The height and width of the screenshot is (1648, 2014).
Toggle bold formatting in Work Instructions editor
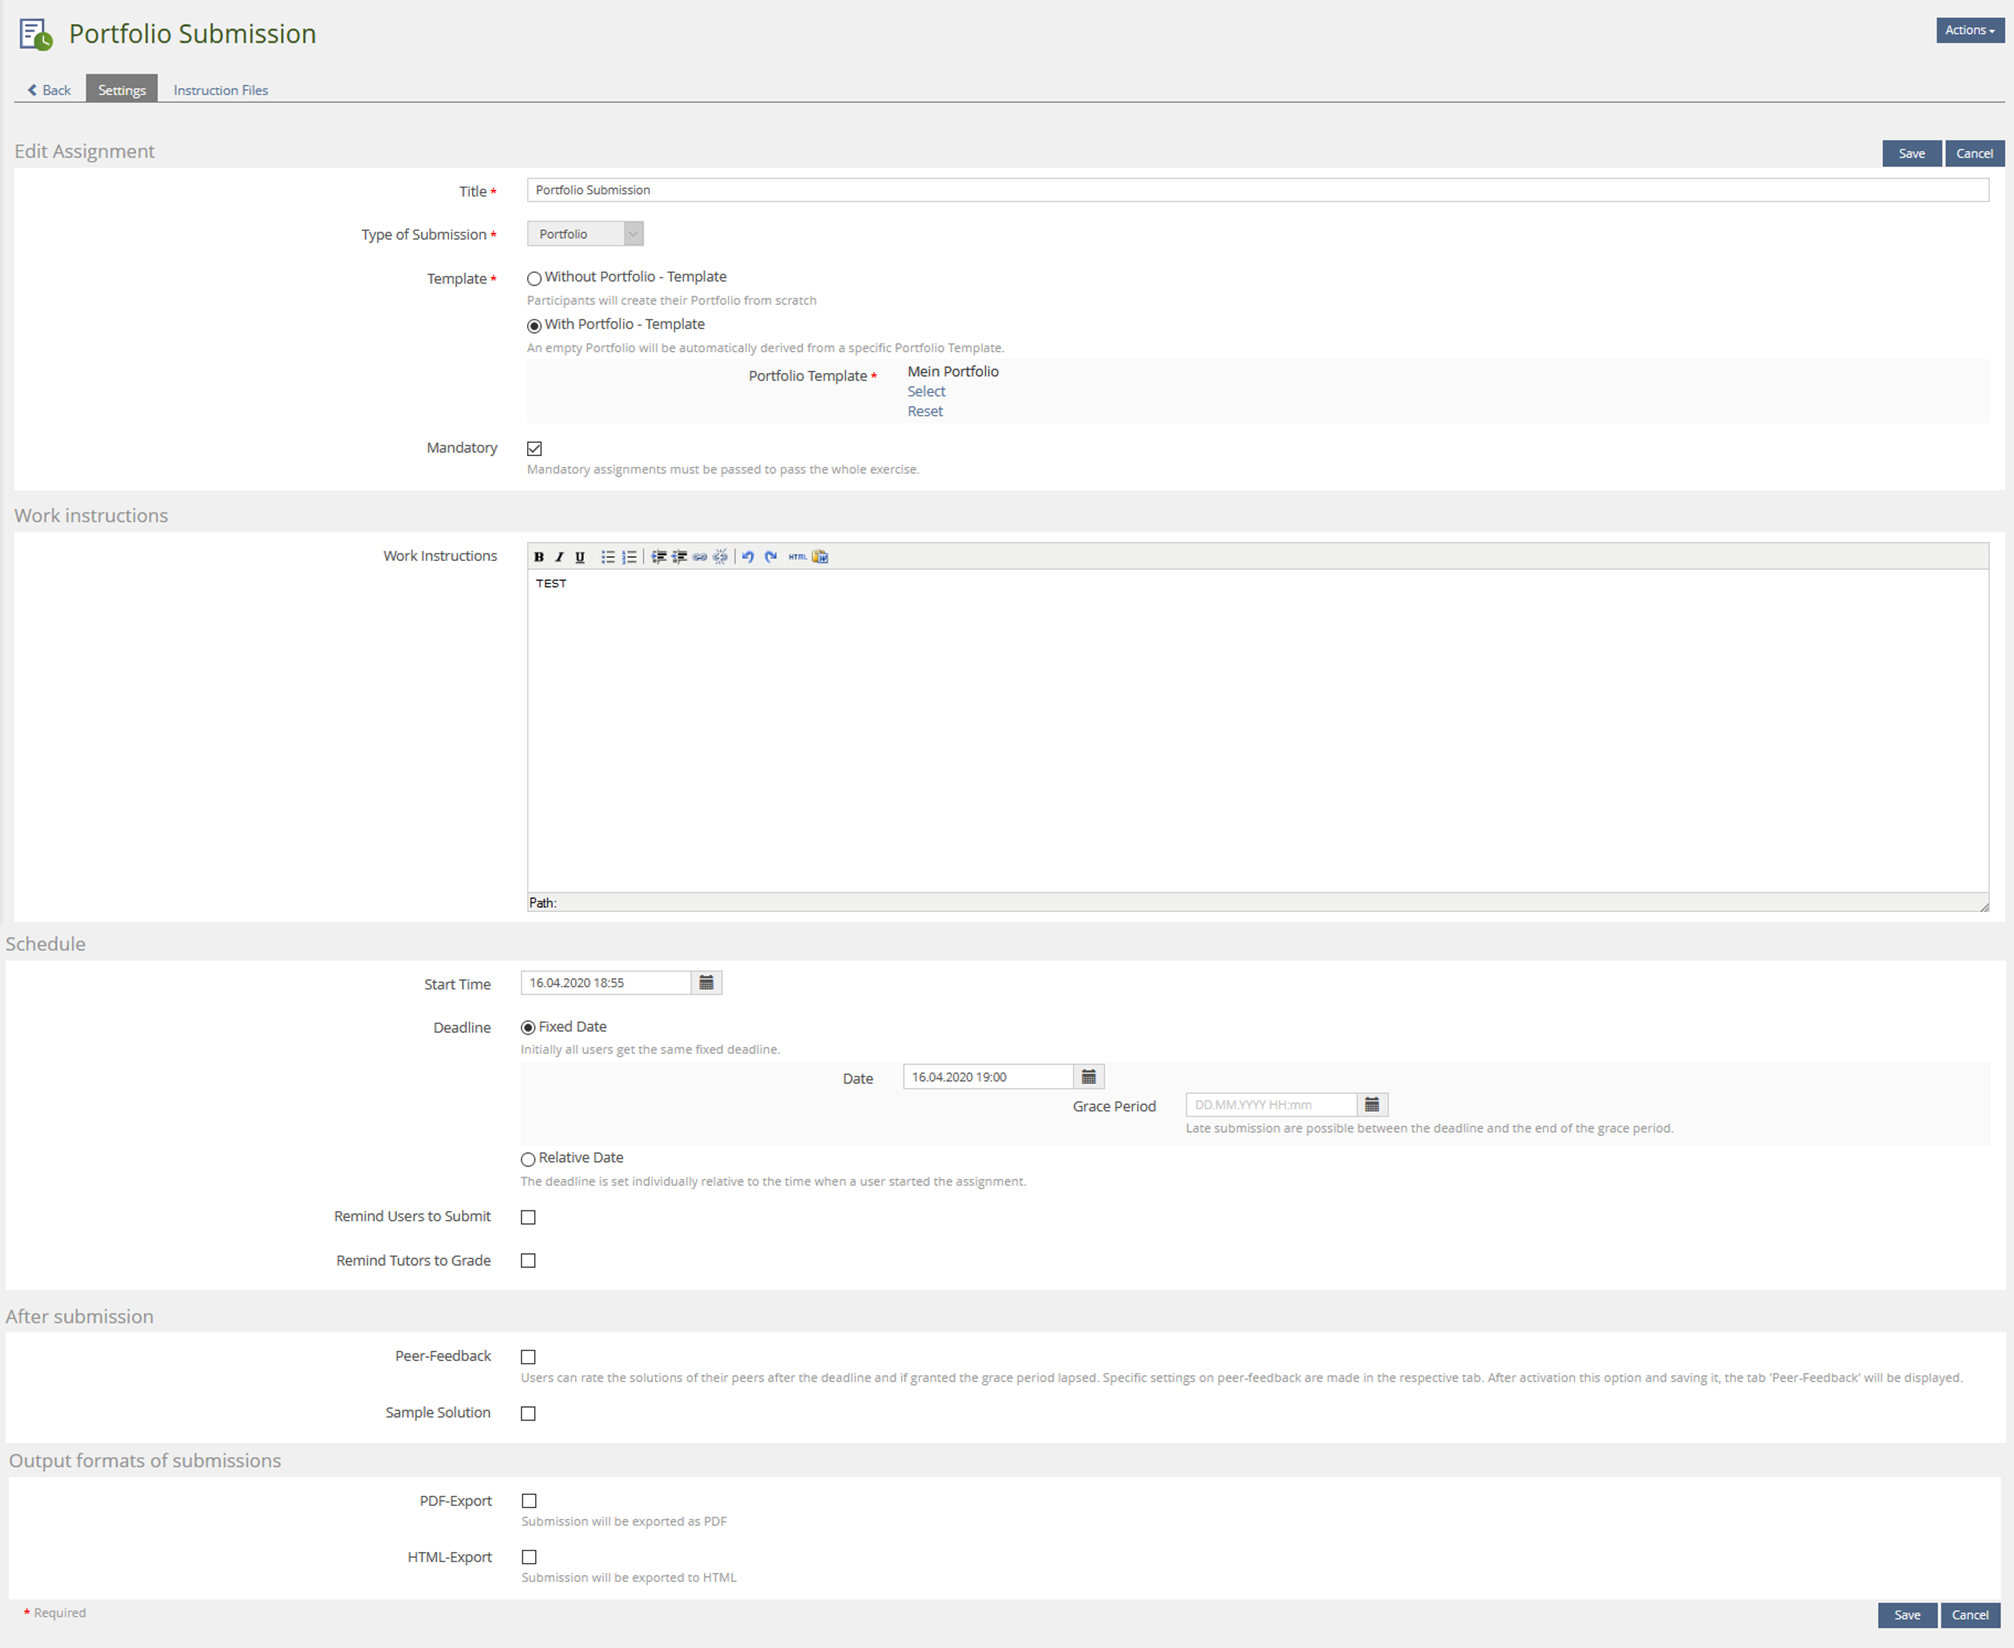pyautogui.click(x=539, y=557)
